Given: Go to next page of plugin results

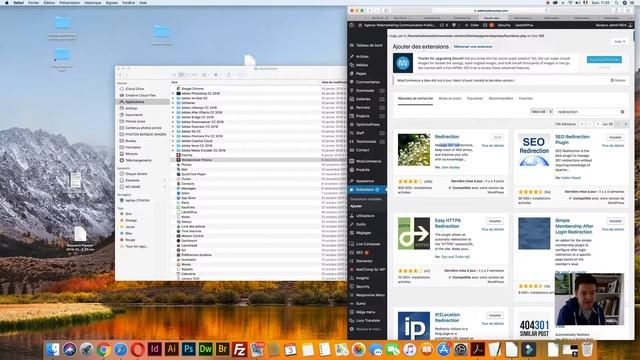Looking at the screenshot, I should tap(618, 124).
